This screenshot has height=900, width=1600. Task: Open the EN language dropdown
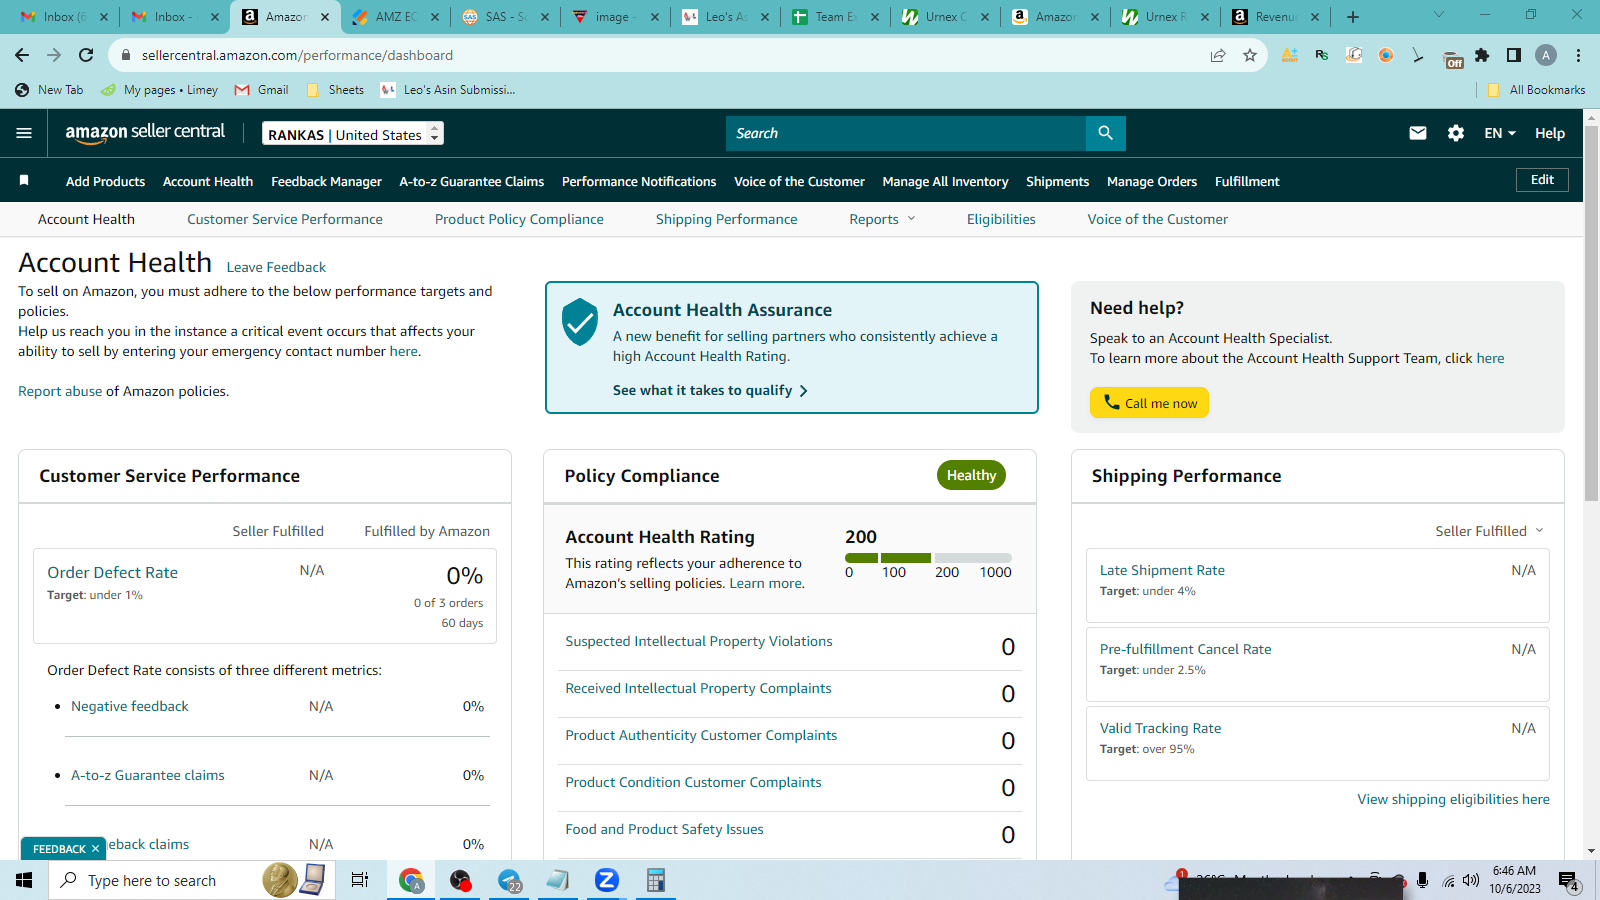[x=1500, y=133]
